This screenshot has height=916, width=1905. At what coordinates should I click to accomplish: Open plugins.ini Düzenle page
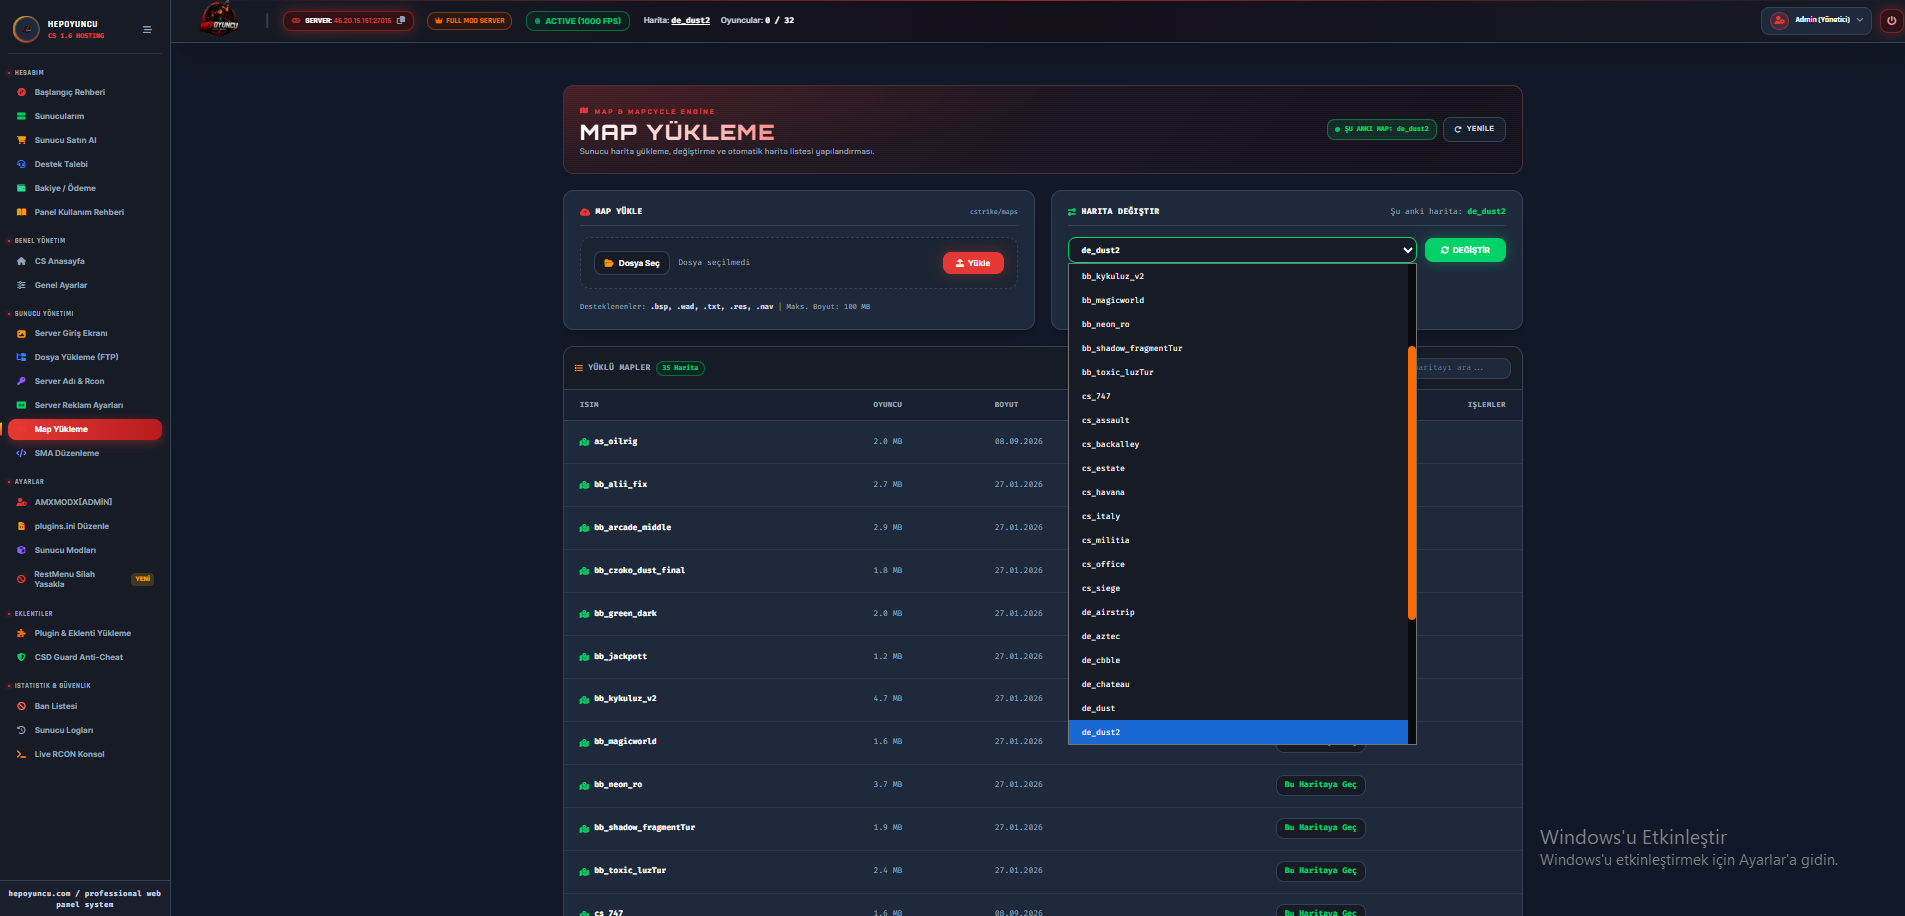[71, 526]
